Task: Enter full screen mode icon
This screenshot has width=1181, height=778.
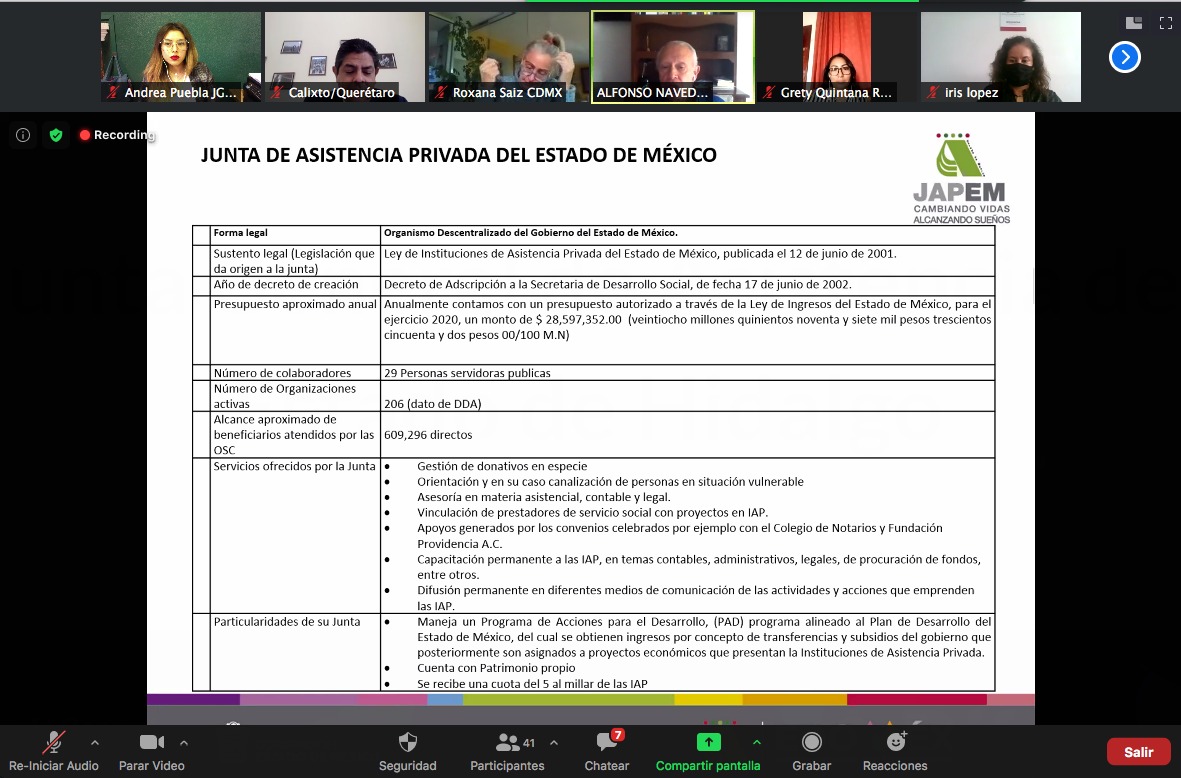Action: pyautogui.click(x=1166, y=23)
